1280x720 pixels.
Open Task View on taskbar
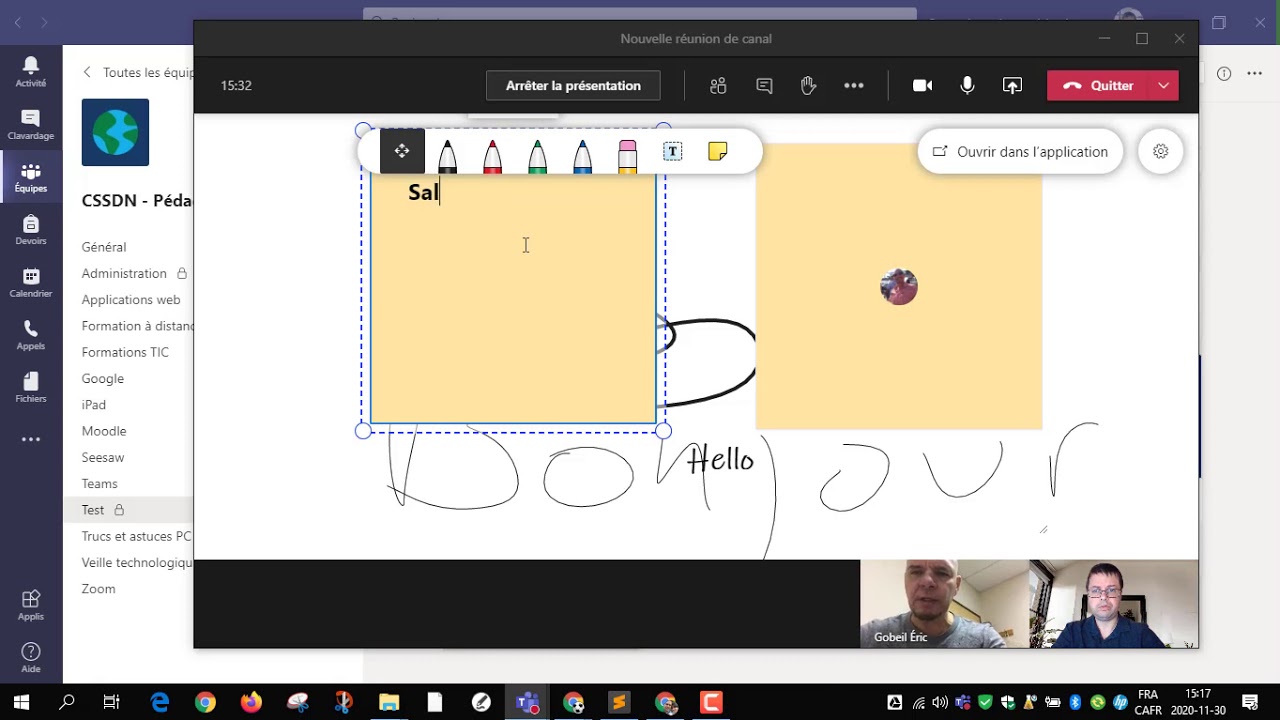coord(112,702)
